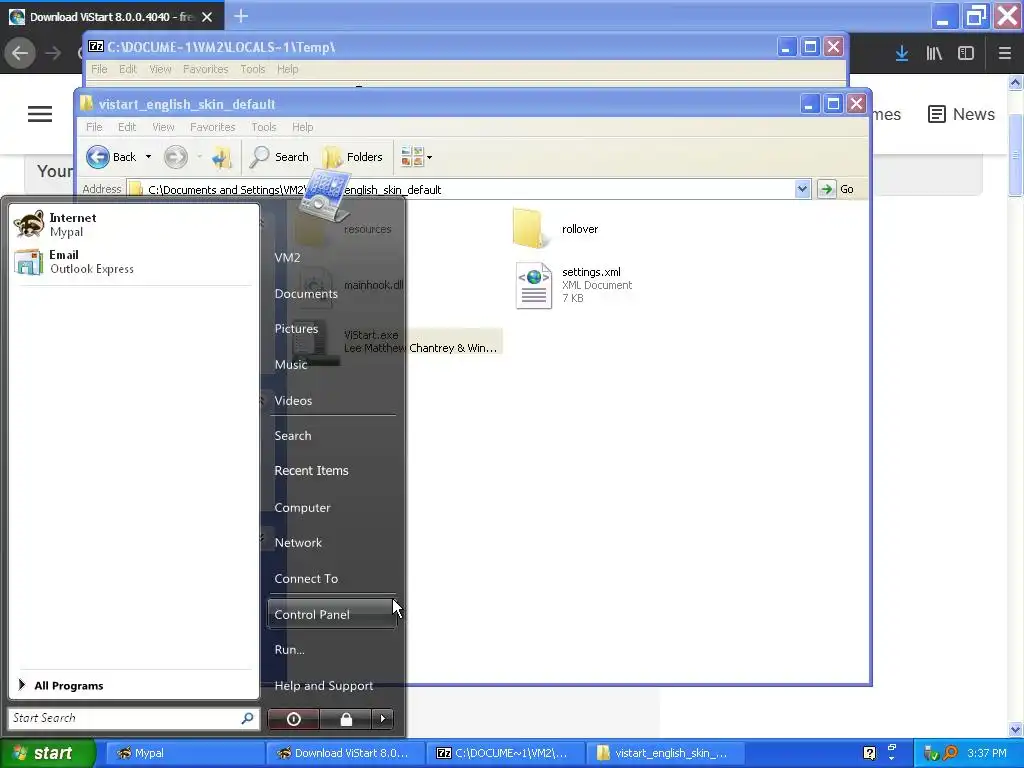Viewport: 1024px width, 768px height.
Task: Open website hamburger navigation menu
Action: tap(40, 114)
